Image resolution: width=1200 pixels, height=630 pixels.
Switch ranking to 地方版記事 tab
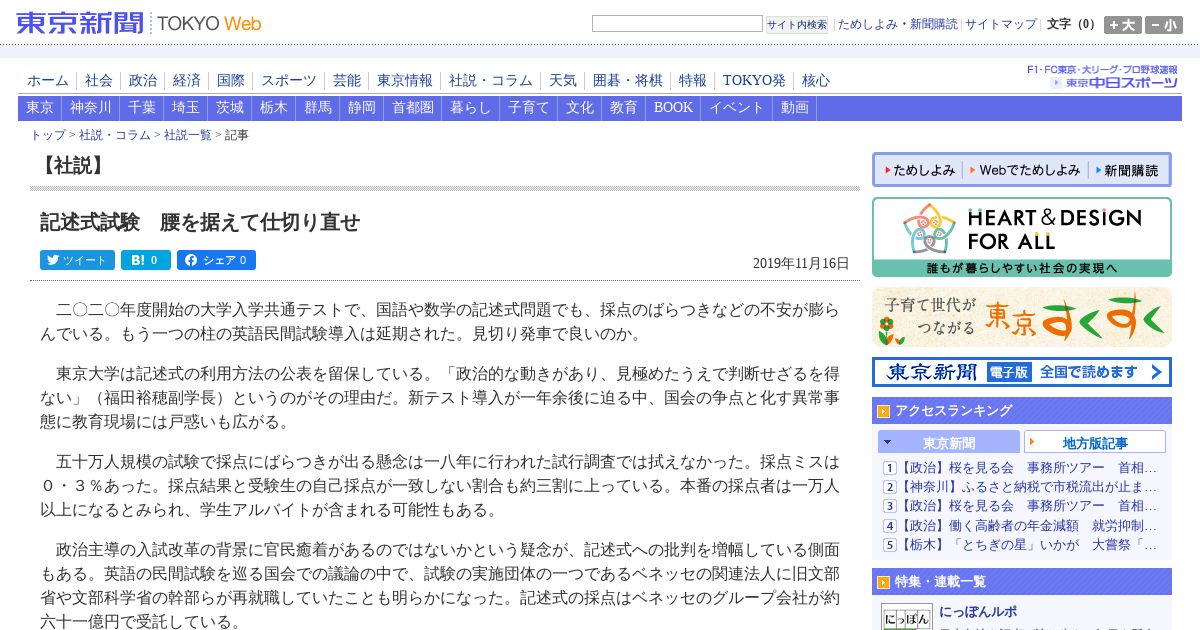pos(1095,442)
